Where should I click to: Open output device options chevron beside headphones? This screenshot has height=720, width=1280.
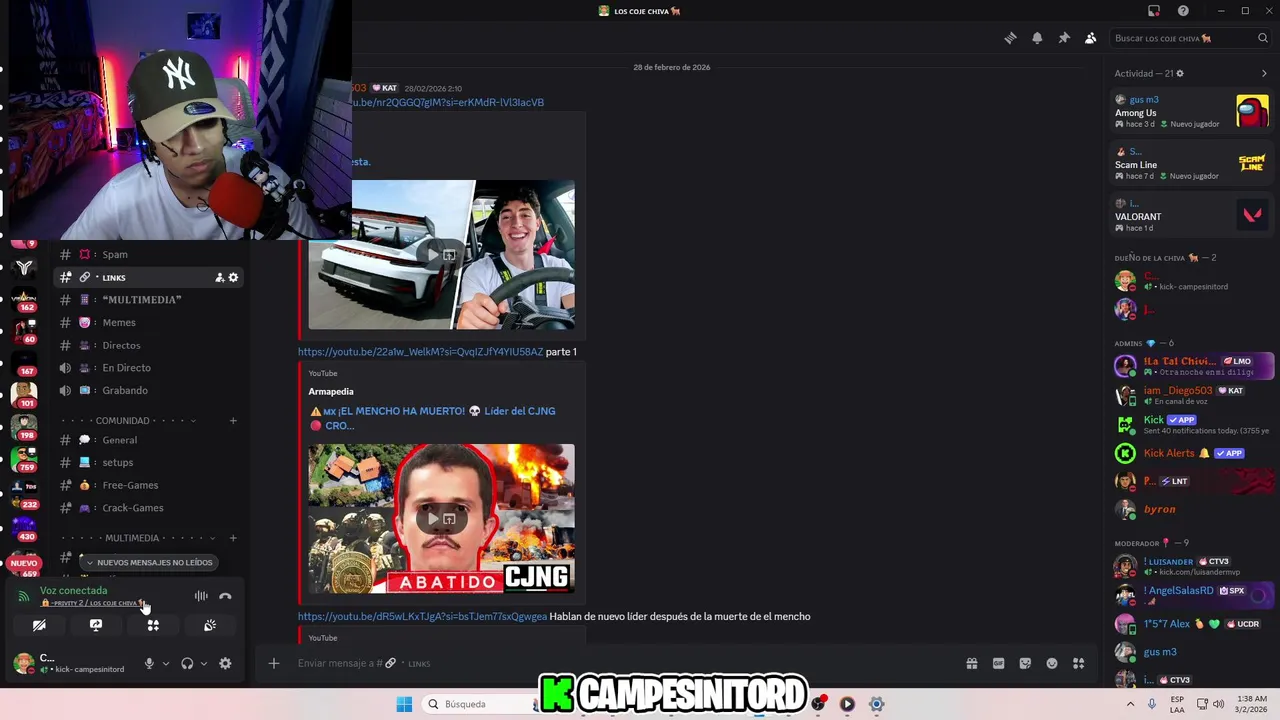(x=203, y=663)
